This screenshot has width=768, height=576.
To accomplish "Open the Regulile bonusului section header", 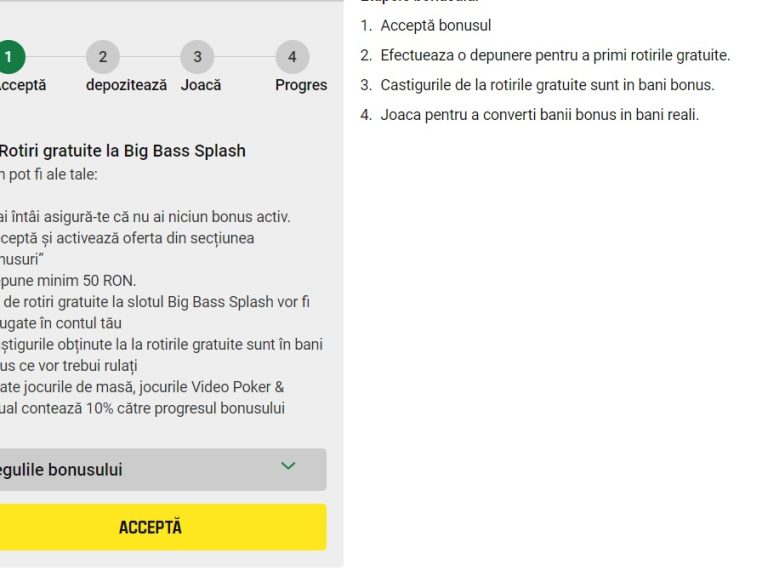I will coord(163,470).
